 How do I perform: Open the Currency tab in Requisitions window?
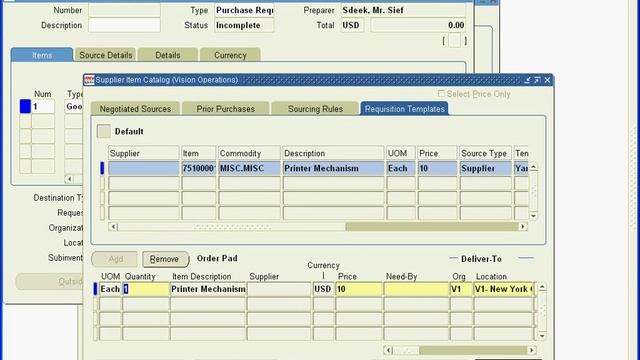(230, 55)
